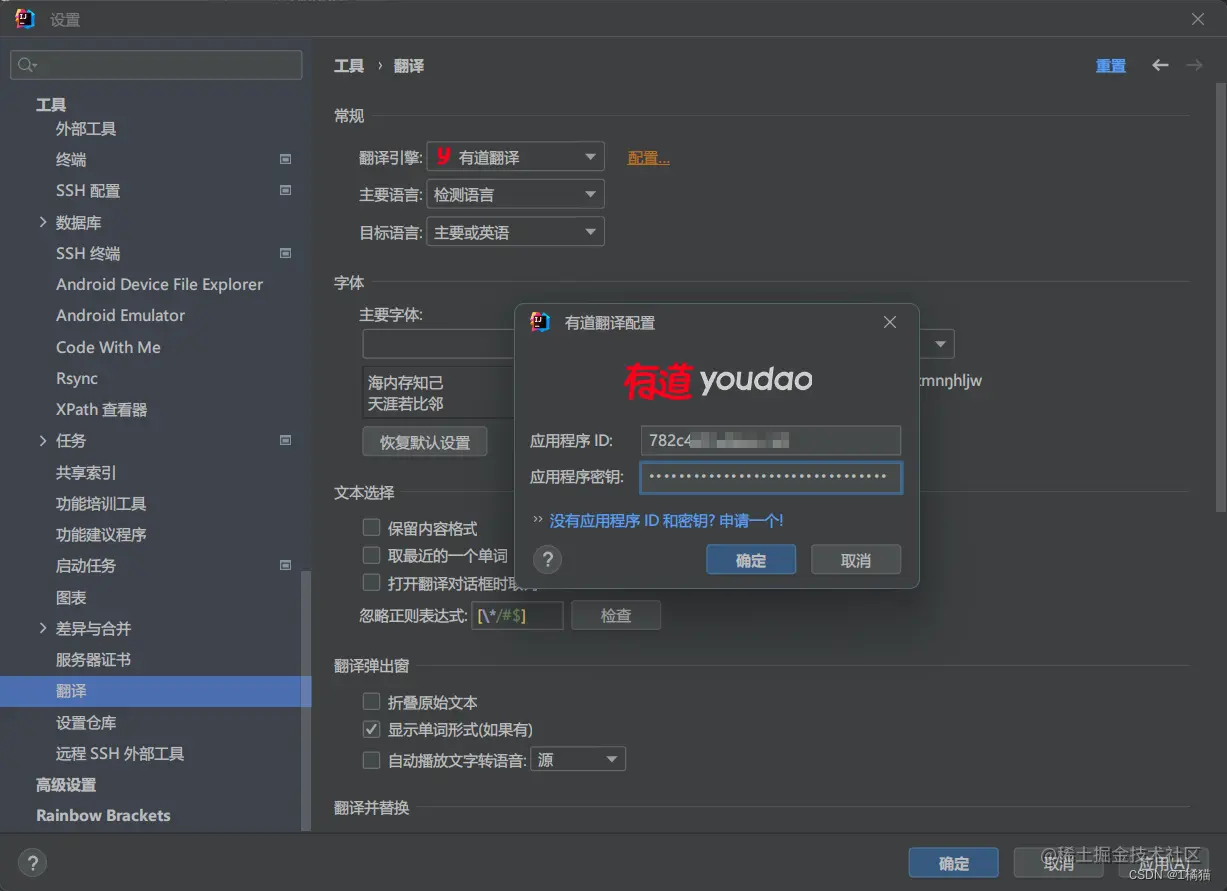Image resolution: width=1227 pixels, height=891 pixels.
Task: Enable 折叠原始文本 option
Action: (371, 702)
